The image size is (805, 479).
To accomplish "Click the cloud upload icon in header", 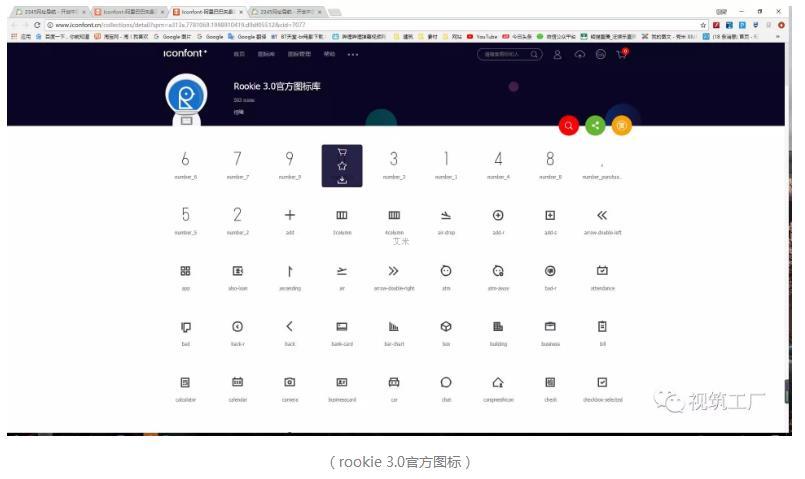I will [580, 54].
